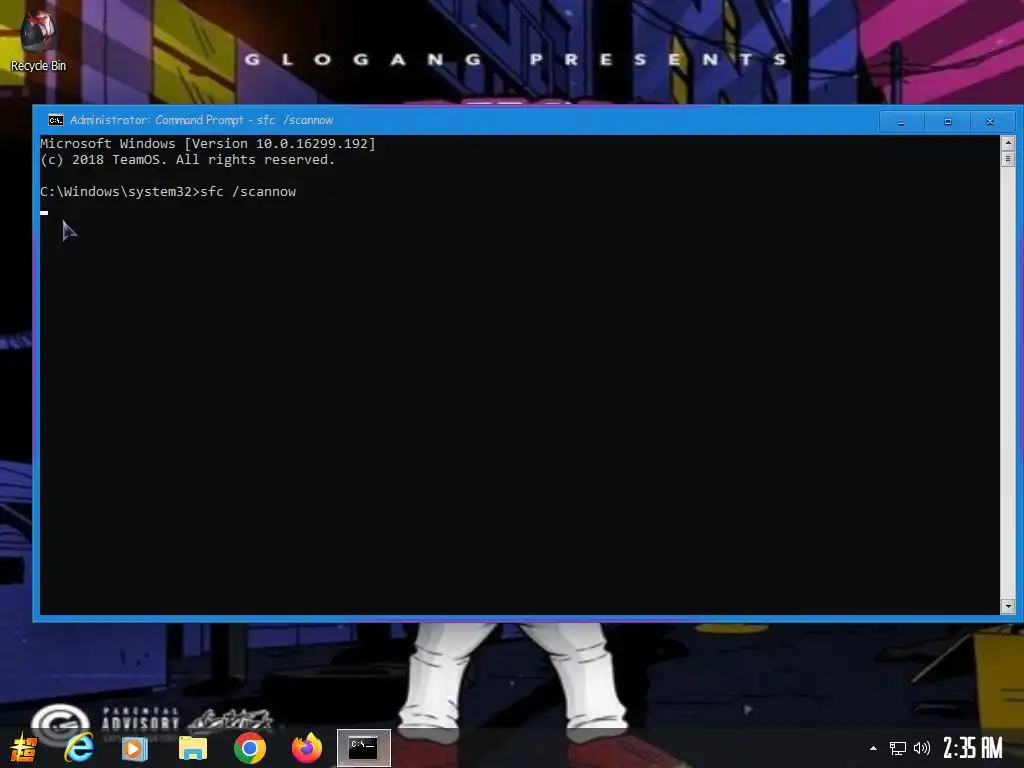1024x768 pixels.
Task: Minimize the Command Prompt window
Action: click(x=901, y=121)
